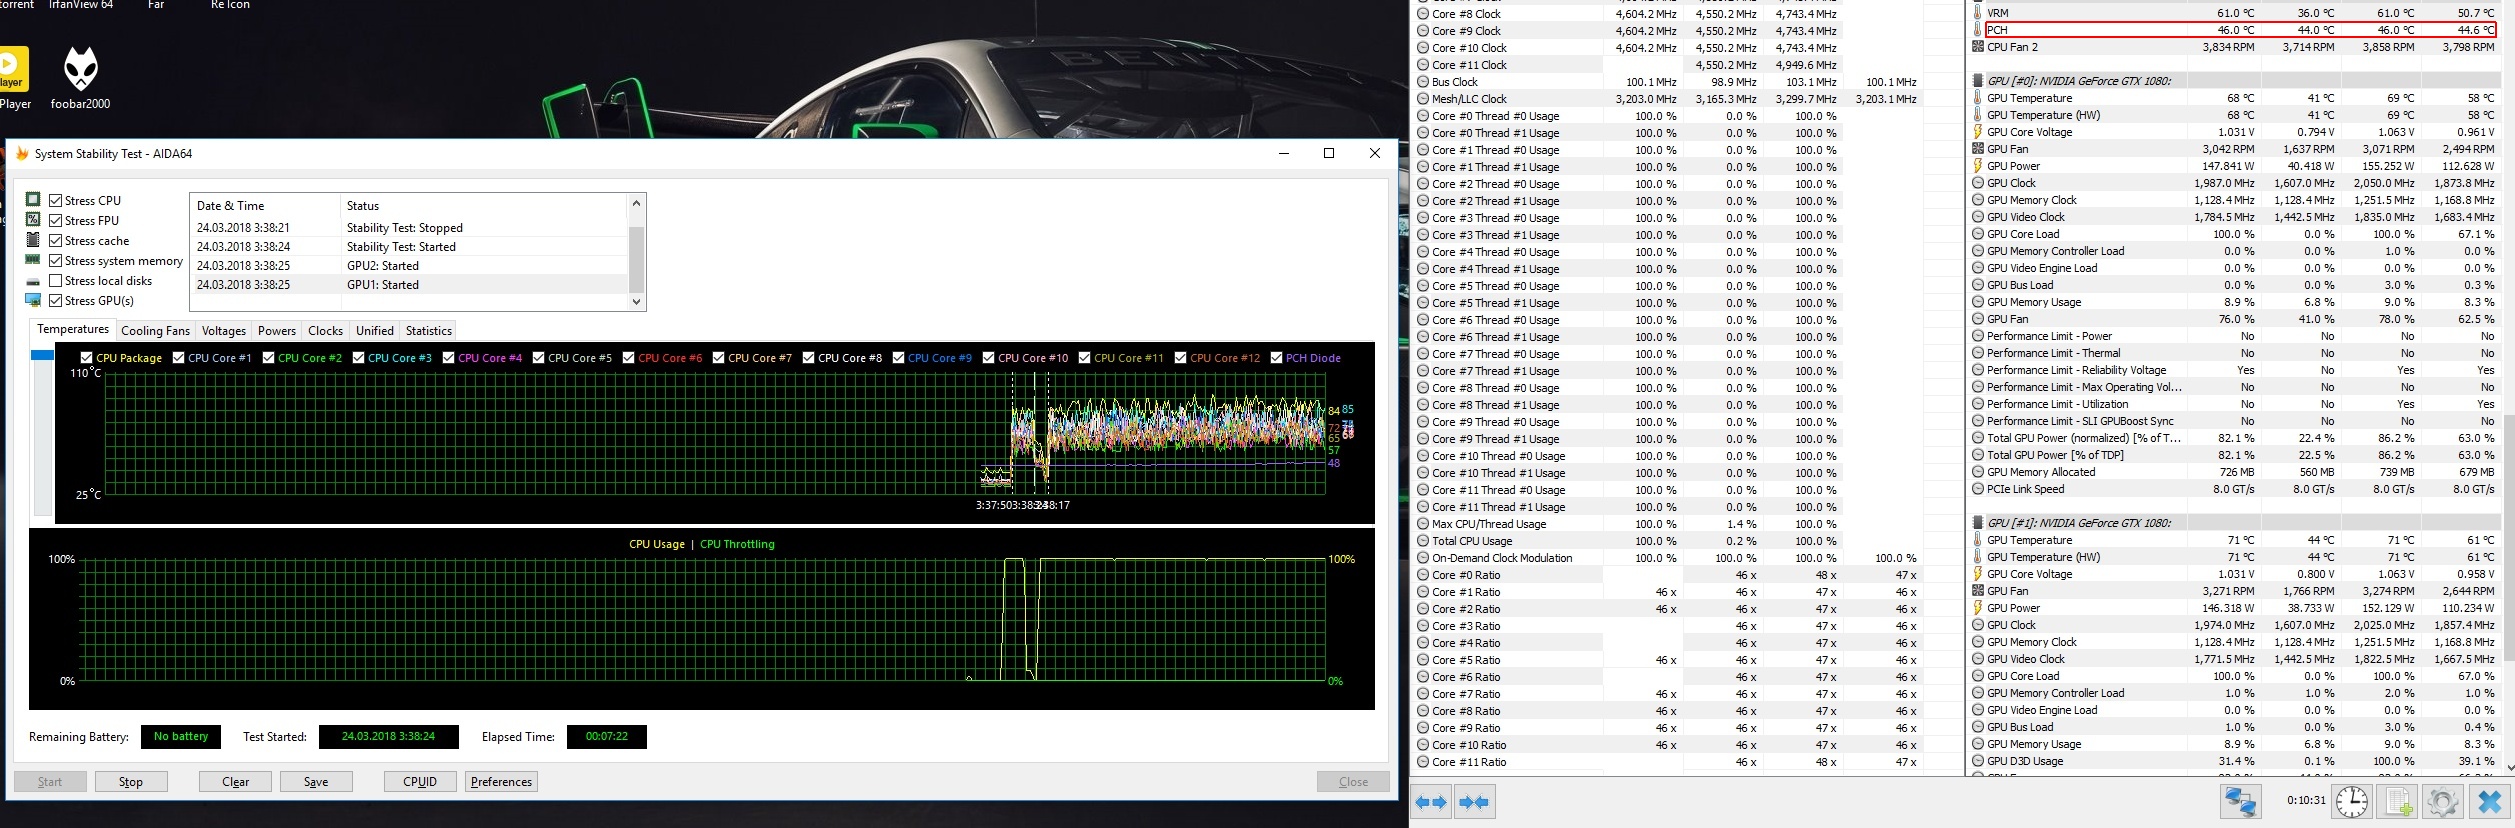Click the AIDA64 flame icon in title bar
Screen dimensions: 2515x828
click(x=21, y=153)
